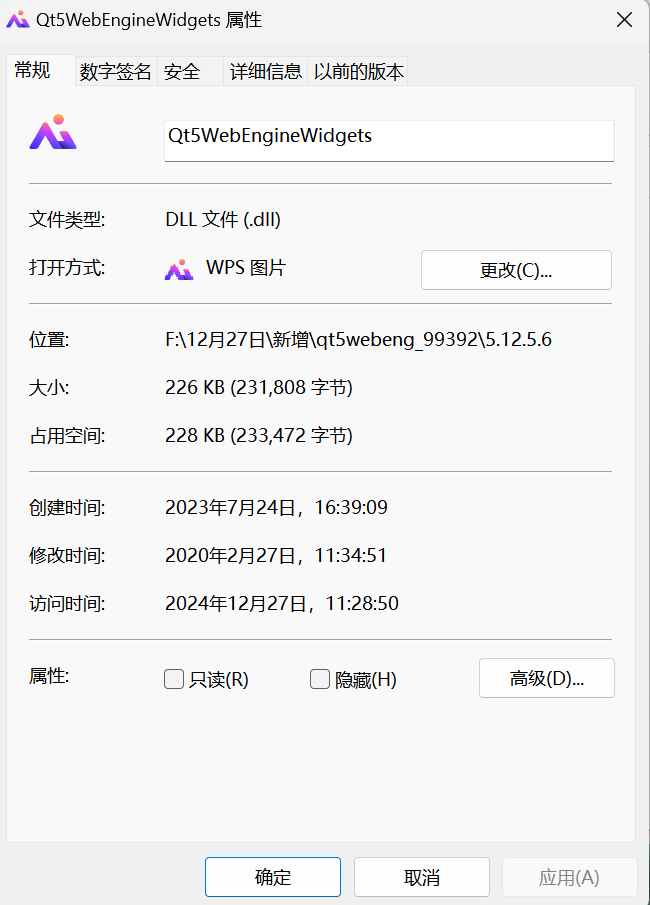Image resolution: width=650 pixels, height=905 pixels.
Task: Enable the 只读(R) checkbox
Action: 174,679
